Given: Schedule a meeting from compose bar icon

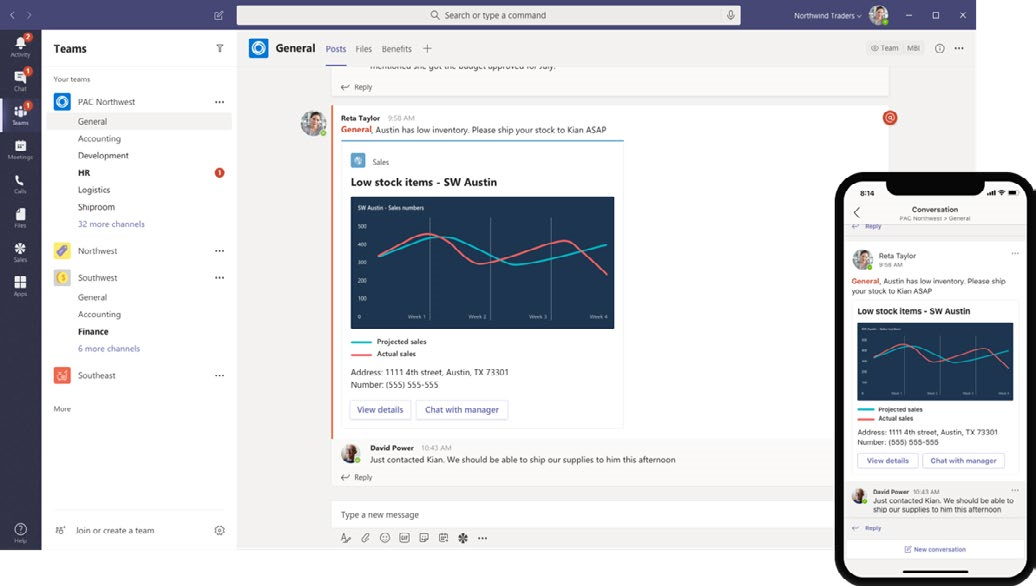Looking at the screenshot, I should click(443, 538).
